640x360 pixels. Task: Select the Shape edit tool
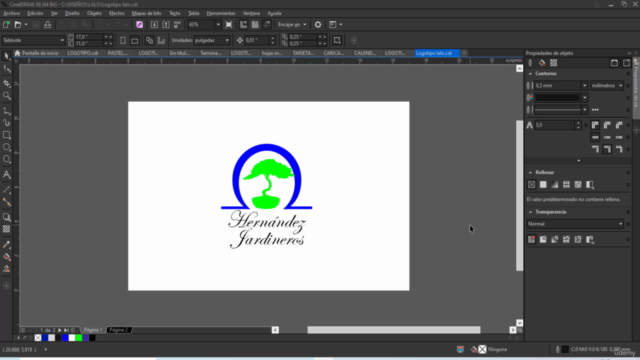click(x=7, y=69)
